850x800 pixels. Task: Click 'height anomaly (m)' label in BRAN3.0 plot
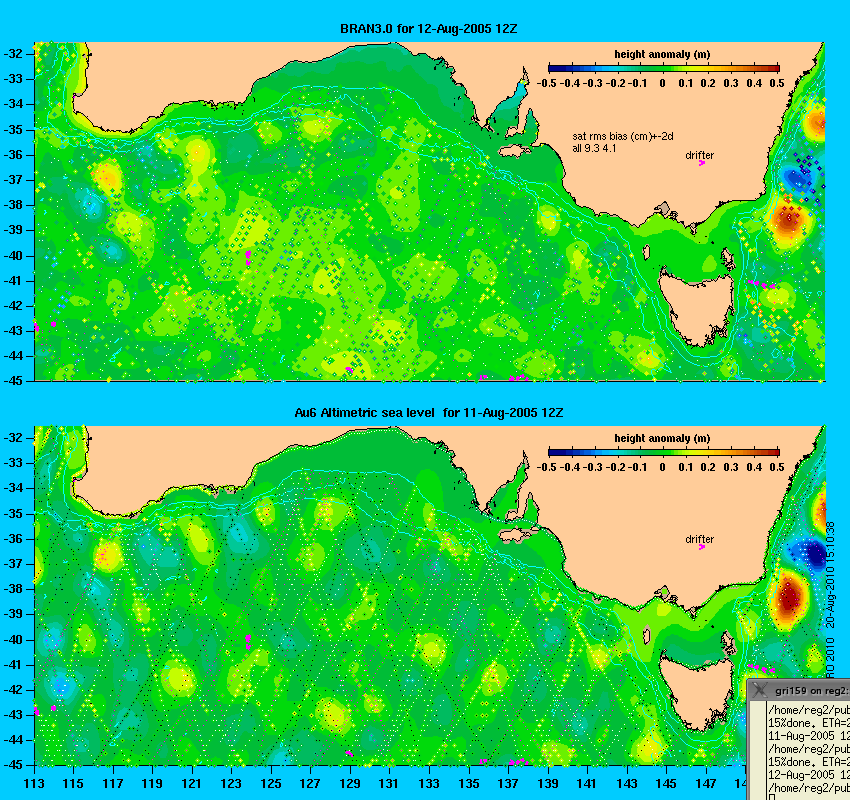[662, 54]
